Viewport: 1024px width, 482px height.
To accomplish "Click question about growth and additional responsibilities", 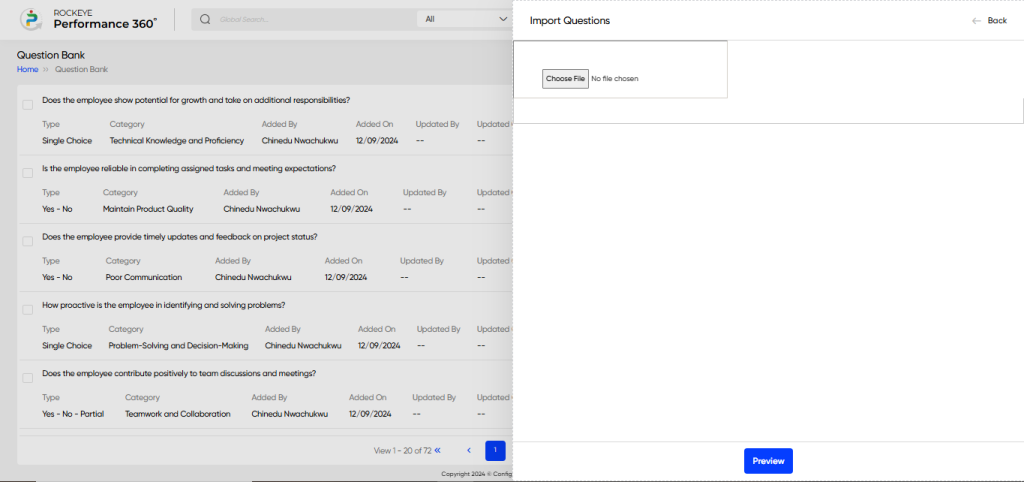I will 196,100.
